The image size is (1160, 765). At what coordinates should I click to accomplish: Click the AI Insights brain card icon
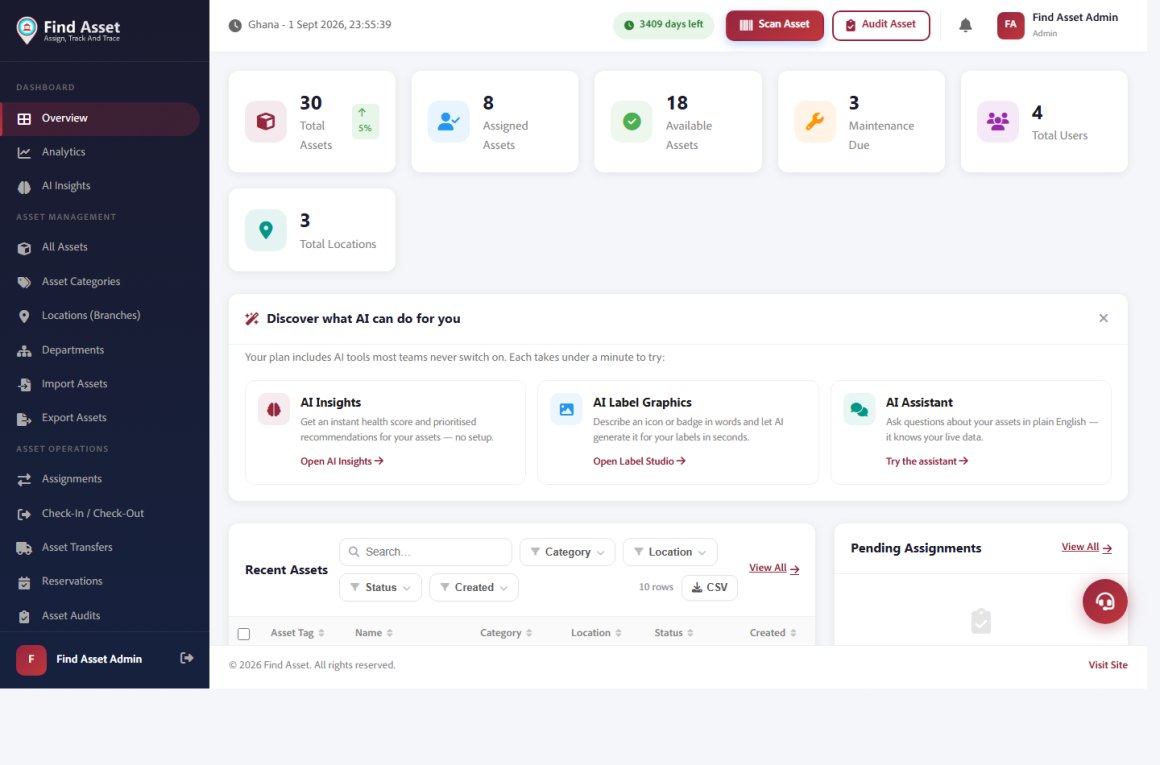274,409
